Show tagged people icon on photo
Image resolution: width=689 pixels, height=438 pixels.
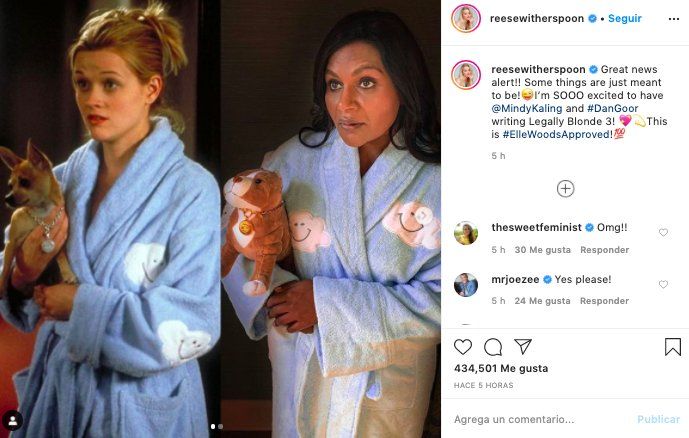tap(13, 421)
